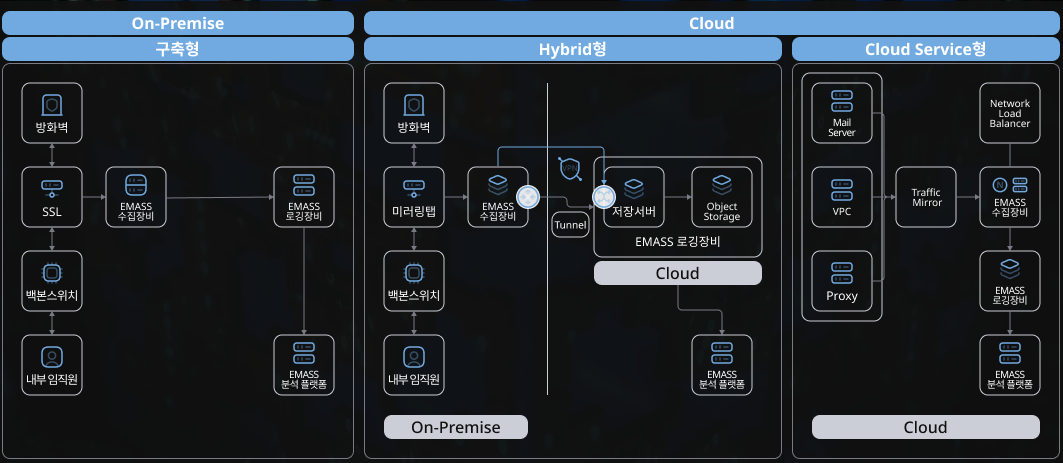The width and height of the screenshot is (1063, 463).
Task: Click the Traffic Mirror box
Action: tap(926, 197)
